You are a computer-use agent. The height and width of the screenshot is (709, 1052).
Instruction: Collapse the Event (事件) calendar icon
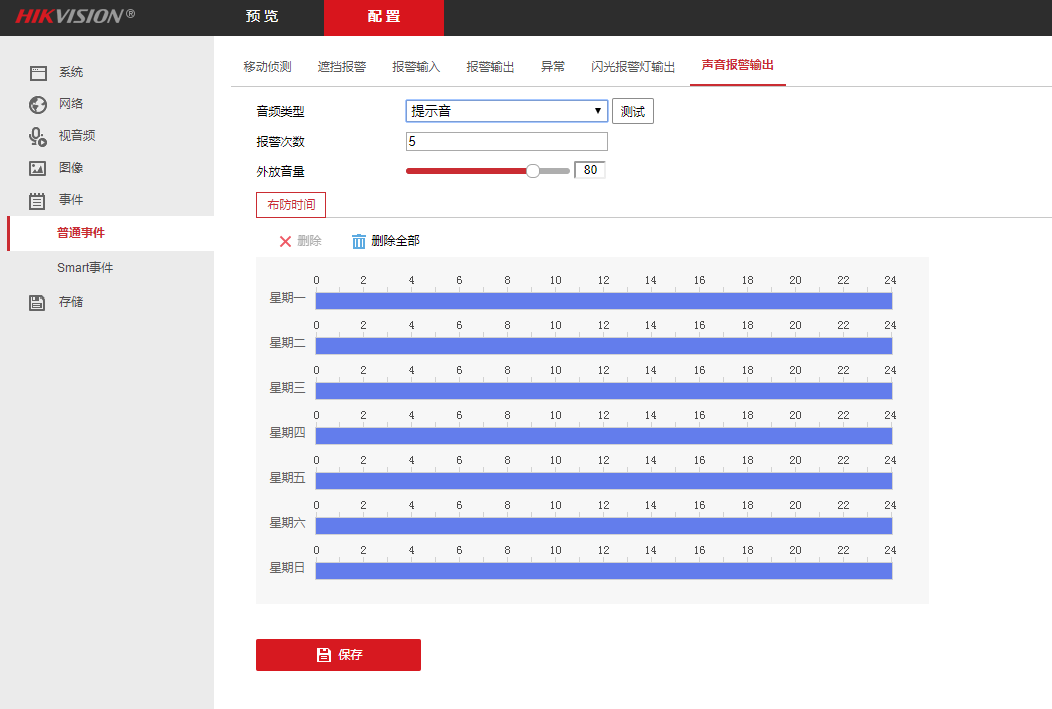pos(38,201)
